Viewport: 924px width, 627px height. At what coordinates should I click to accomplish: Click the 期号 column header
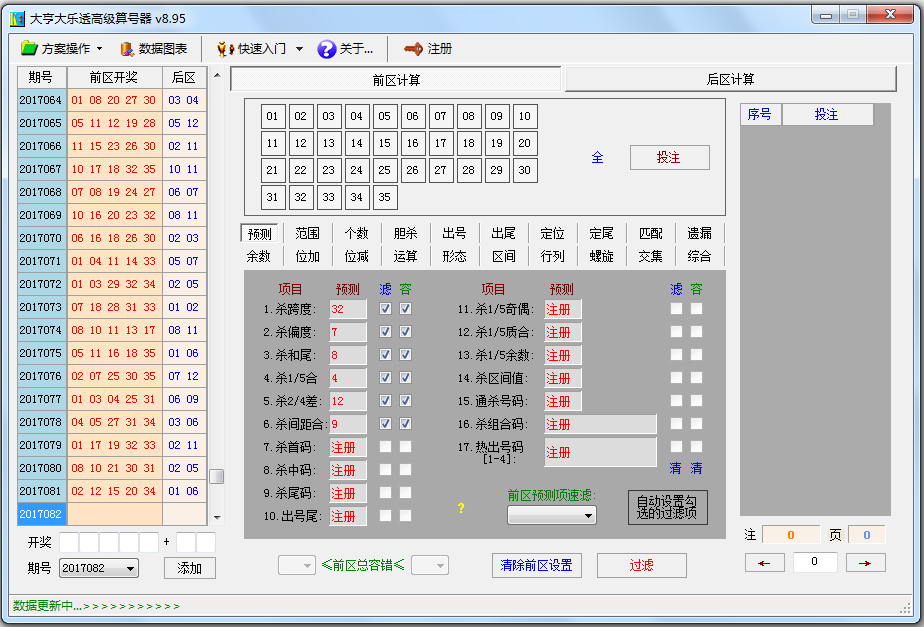tap(42, 78)
